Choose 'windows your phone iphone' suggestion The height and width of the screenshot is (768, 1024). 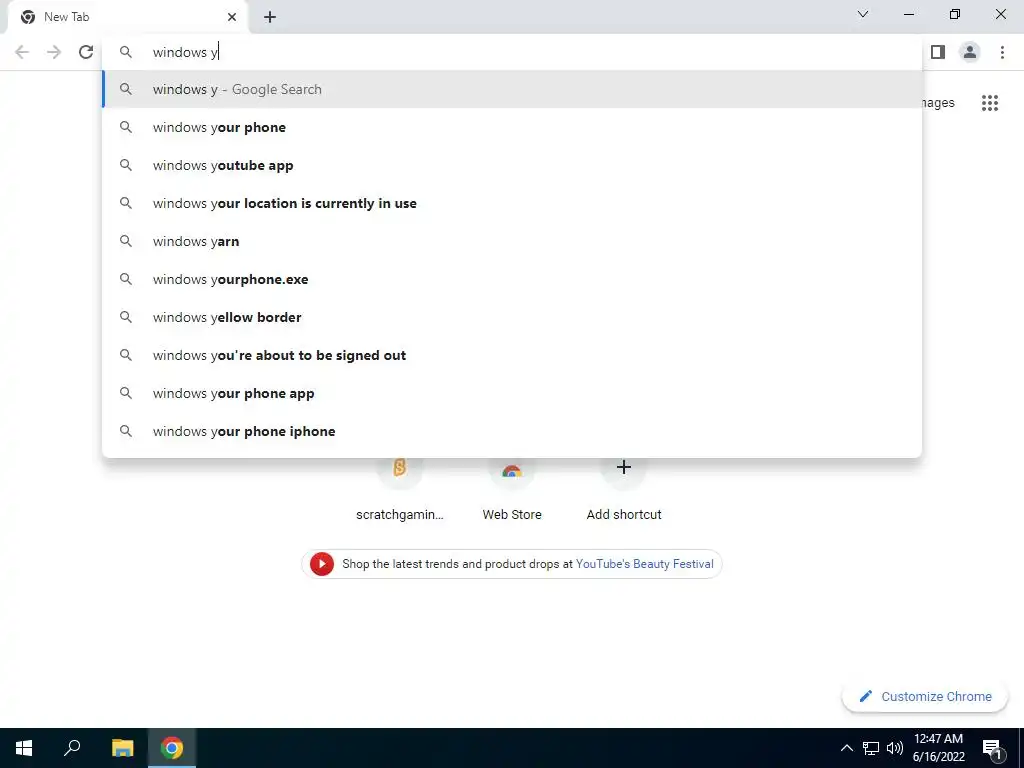(x=512, y=431)
